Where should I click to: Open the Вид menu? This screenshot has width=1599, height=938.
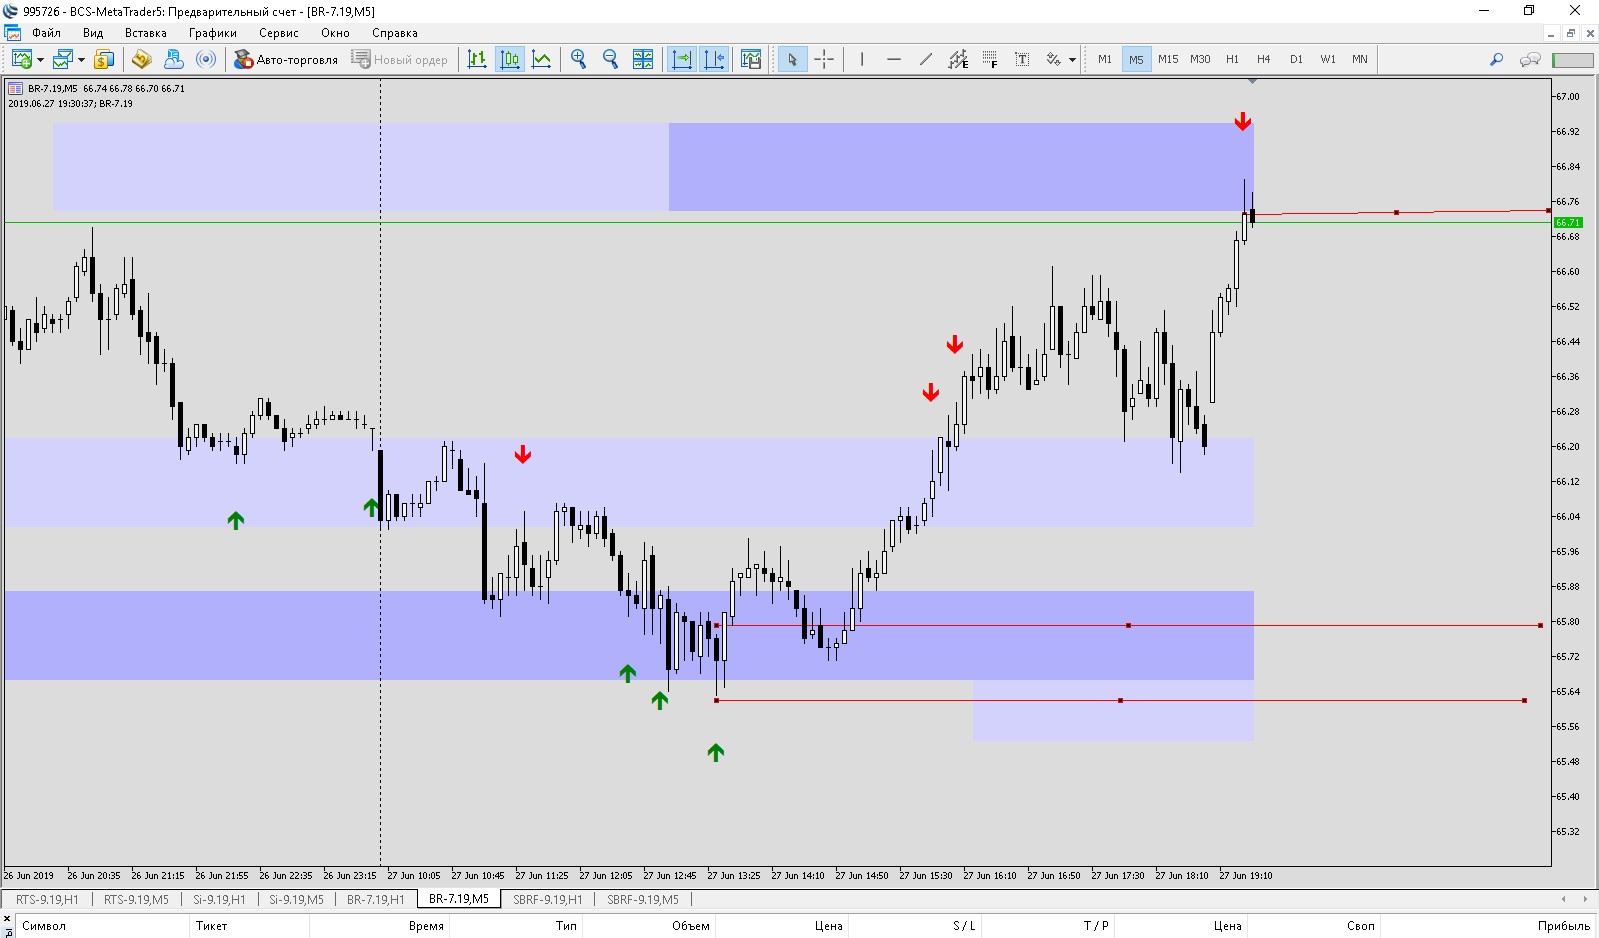[x=93, y=33]
